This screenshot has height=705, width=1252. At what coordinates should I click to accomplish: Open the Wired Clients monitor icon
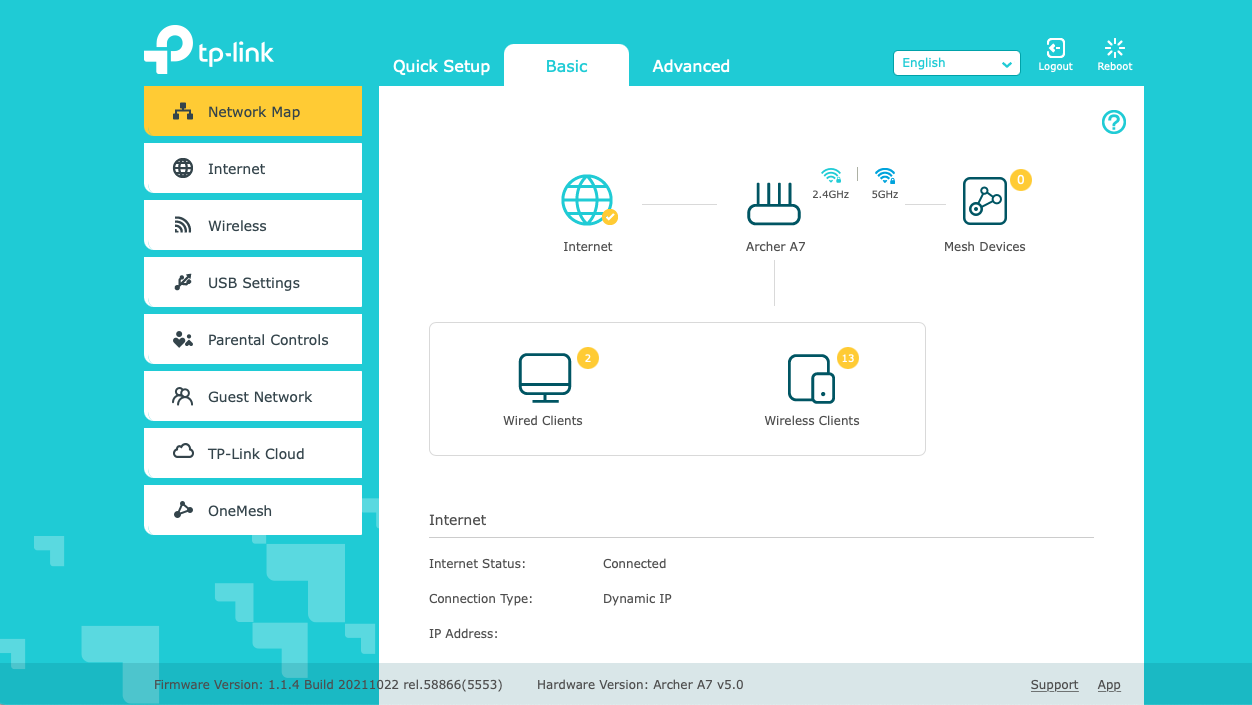click(545, 378)
